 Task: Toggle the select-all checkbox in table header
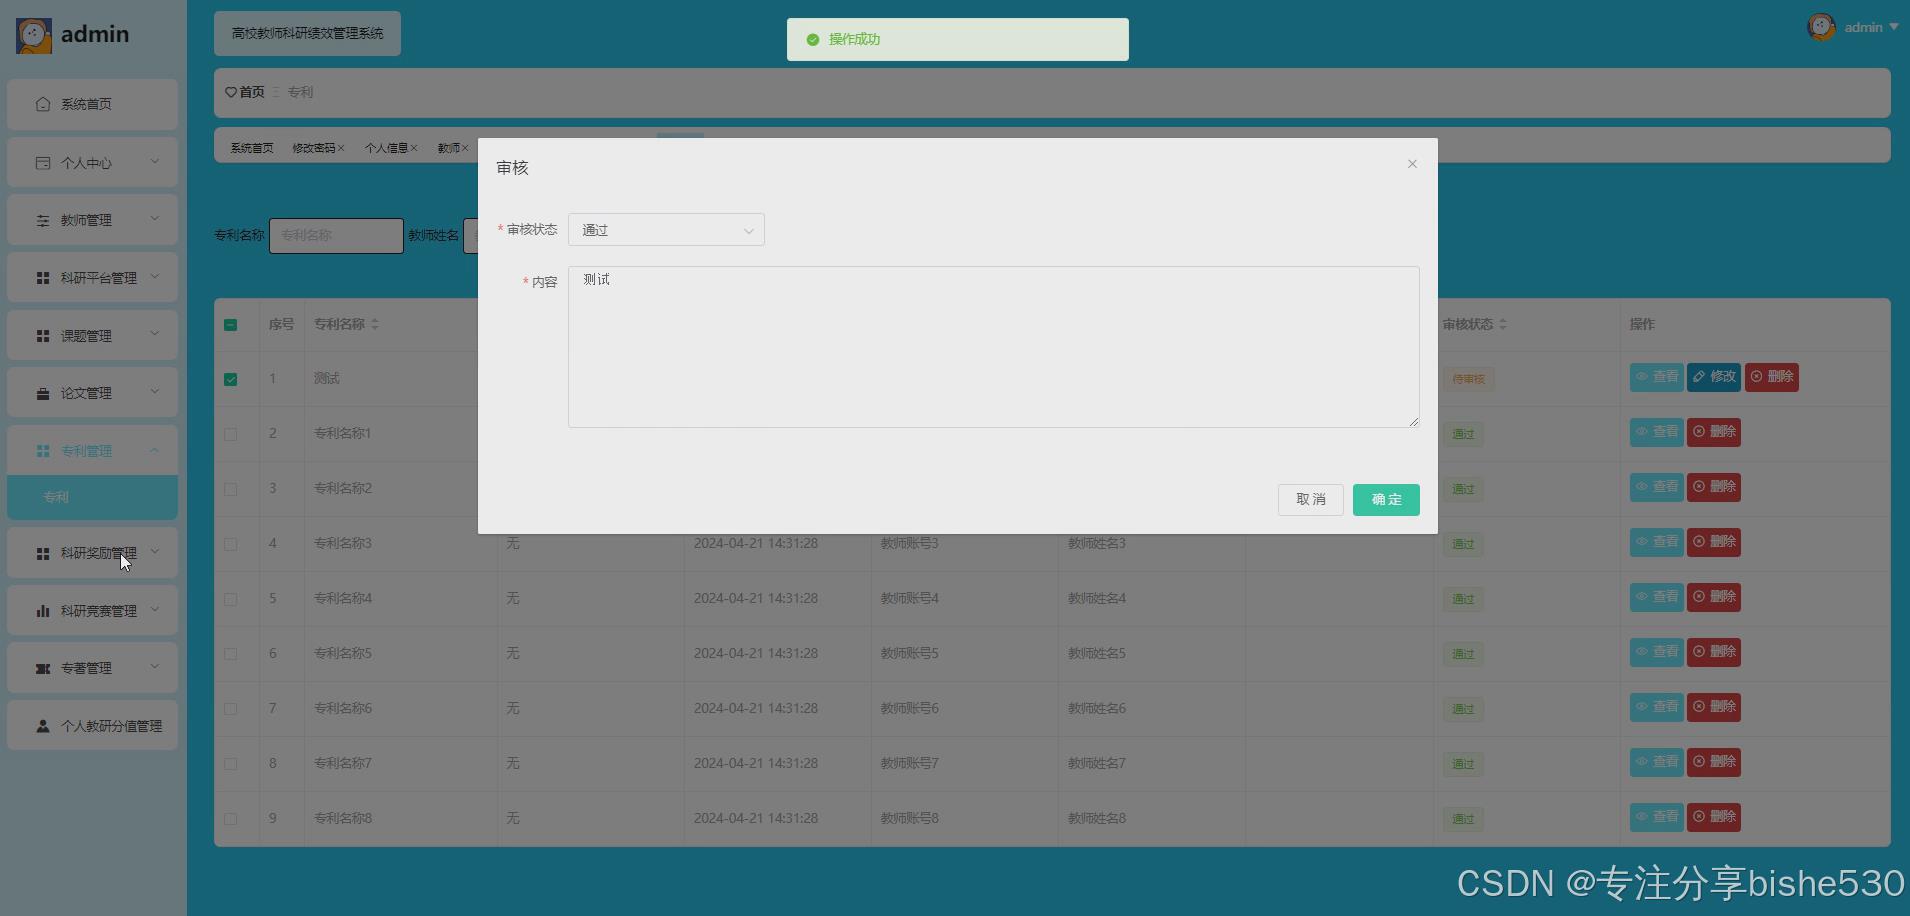231,325
